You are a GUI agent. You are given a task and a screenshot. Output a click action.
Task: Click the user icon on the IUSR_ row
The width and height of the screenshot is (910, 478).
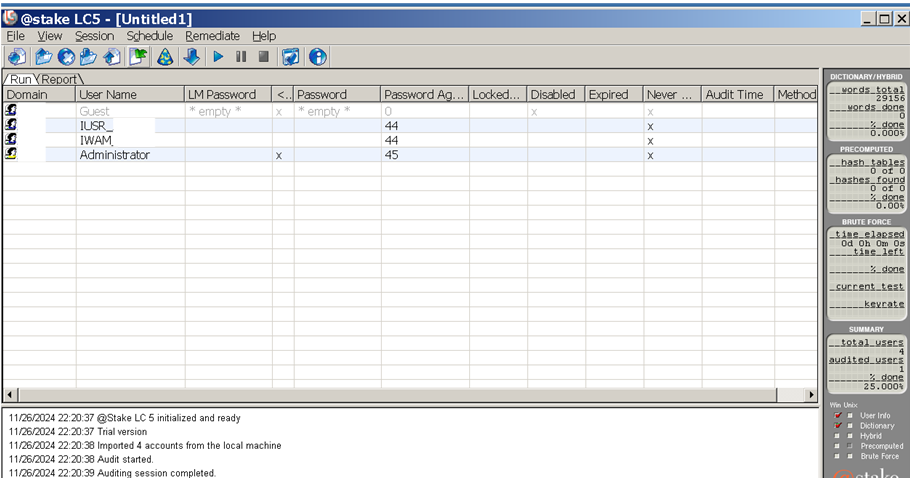tap(11, 125)
